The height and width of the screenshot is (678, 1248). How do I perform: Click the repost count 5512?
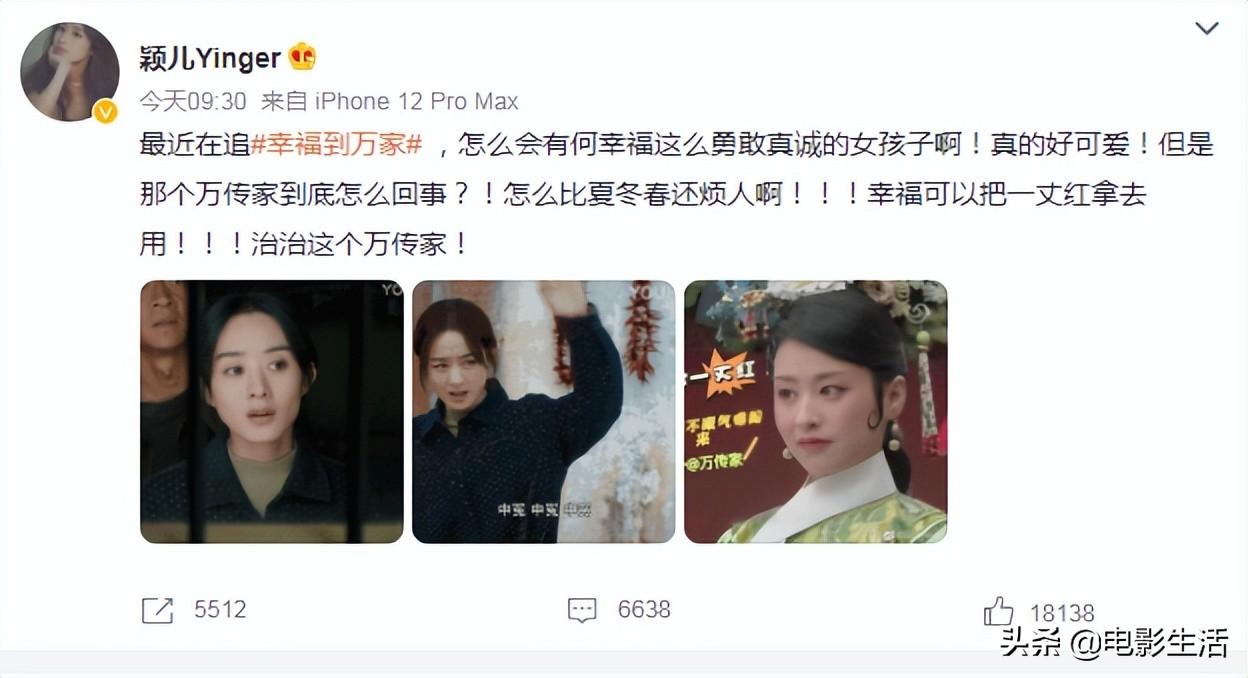click(220, 609)
